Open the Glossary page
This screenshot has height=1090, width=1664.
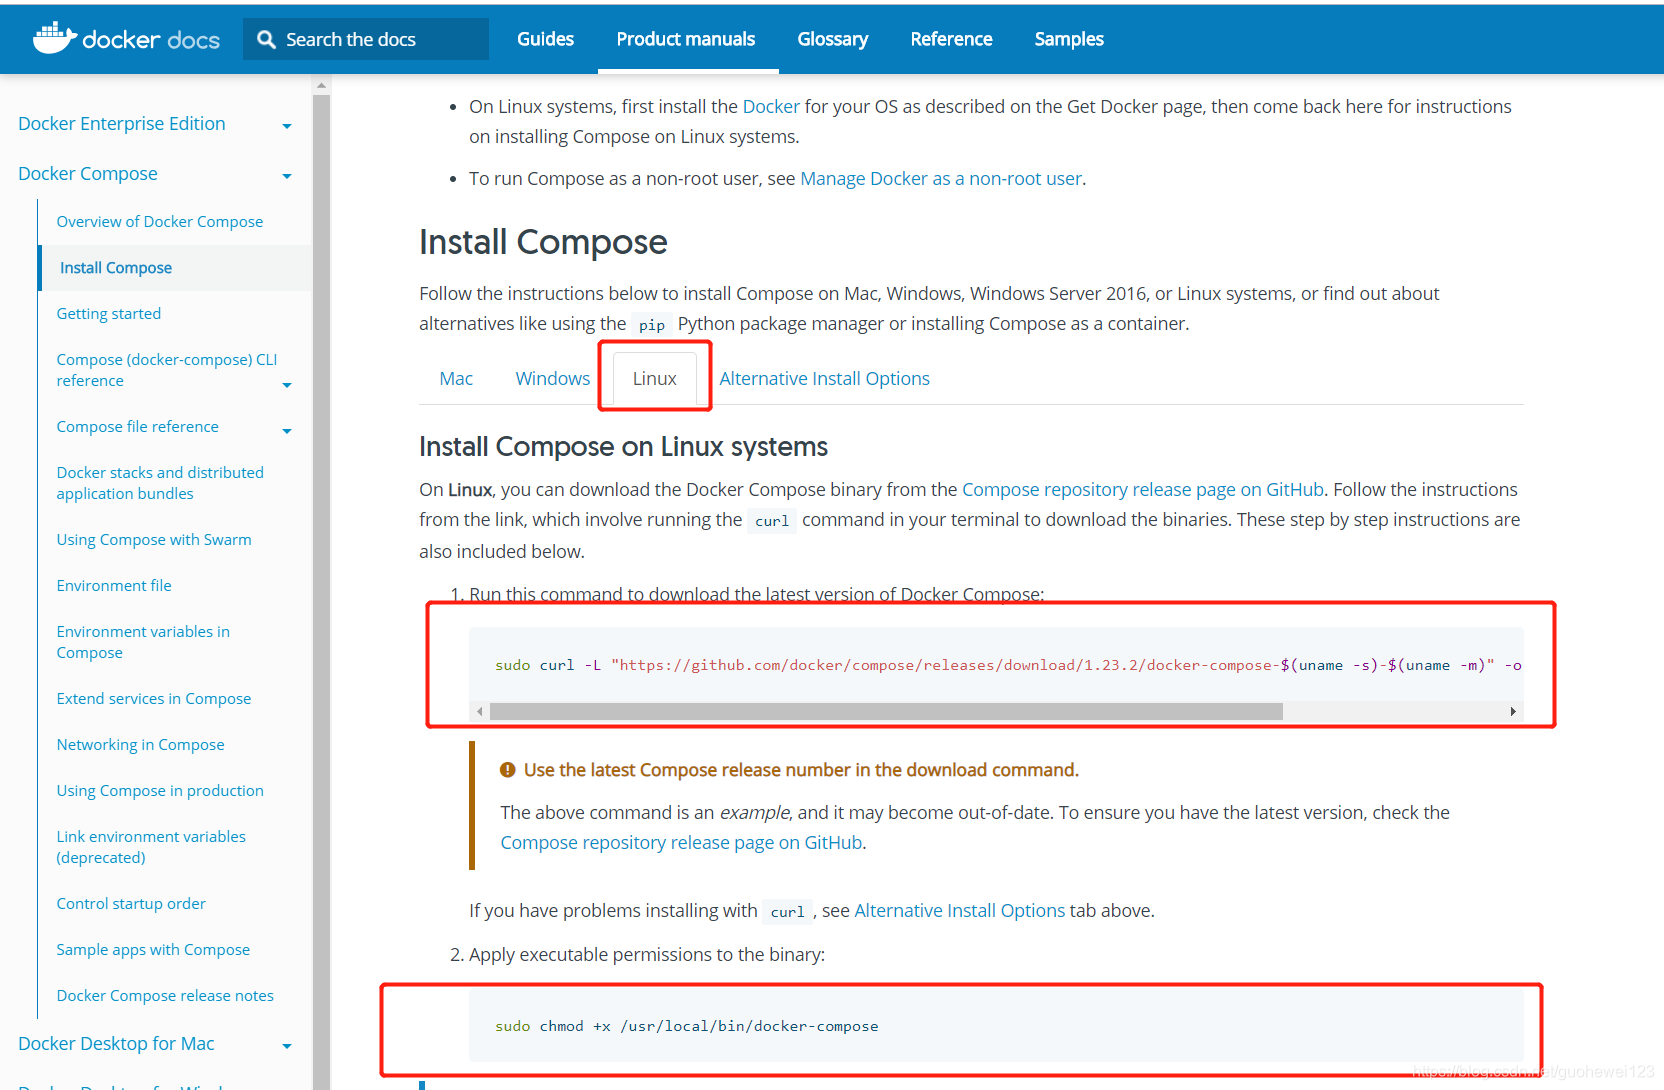click(833, 39)
